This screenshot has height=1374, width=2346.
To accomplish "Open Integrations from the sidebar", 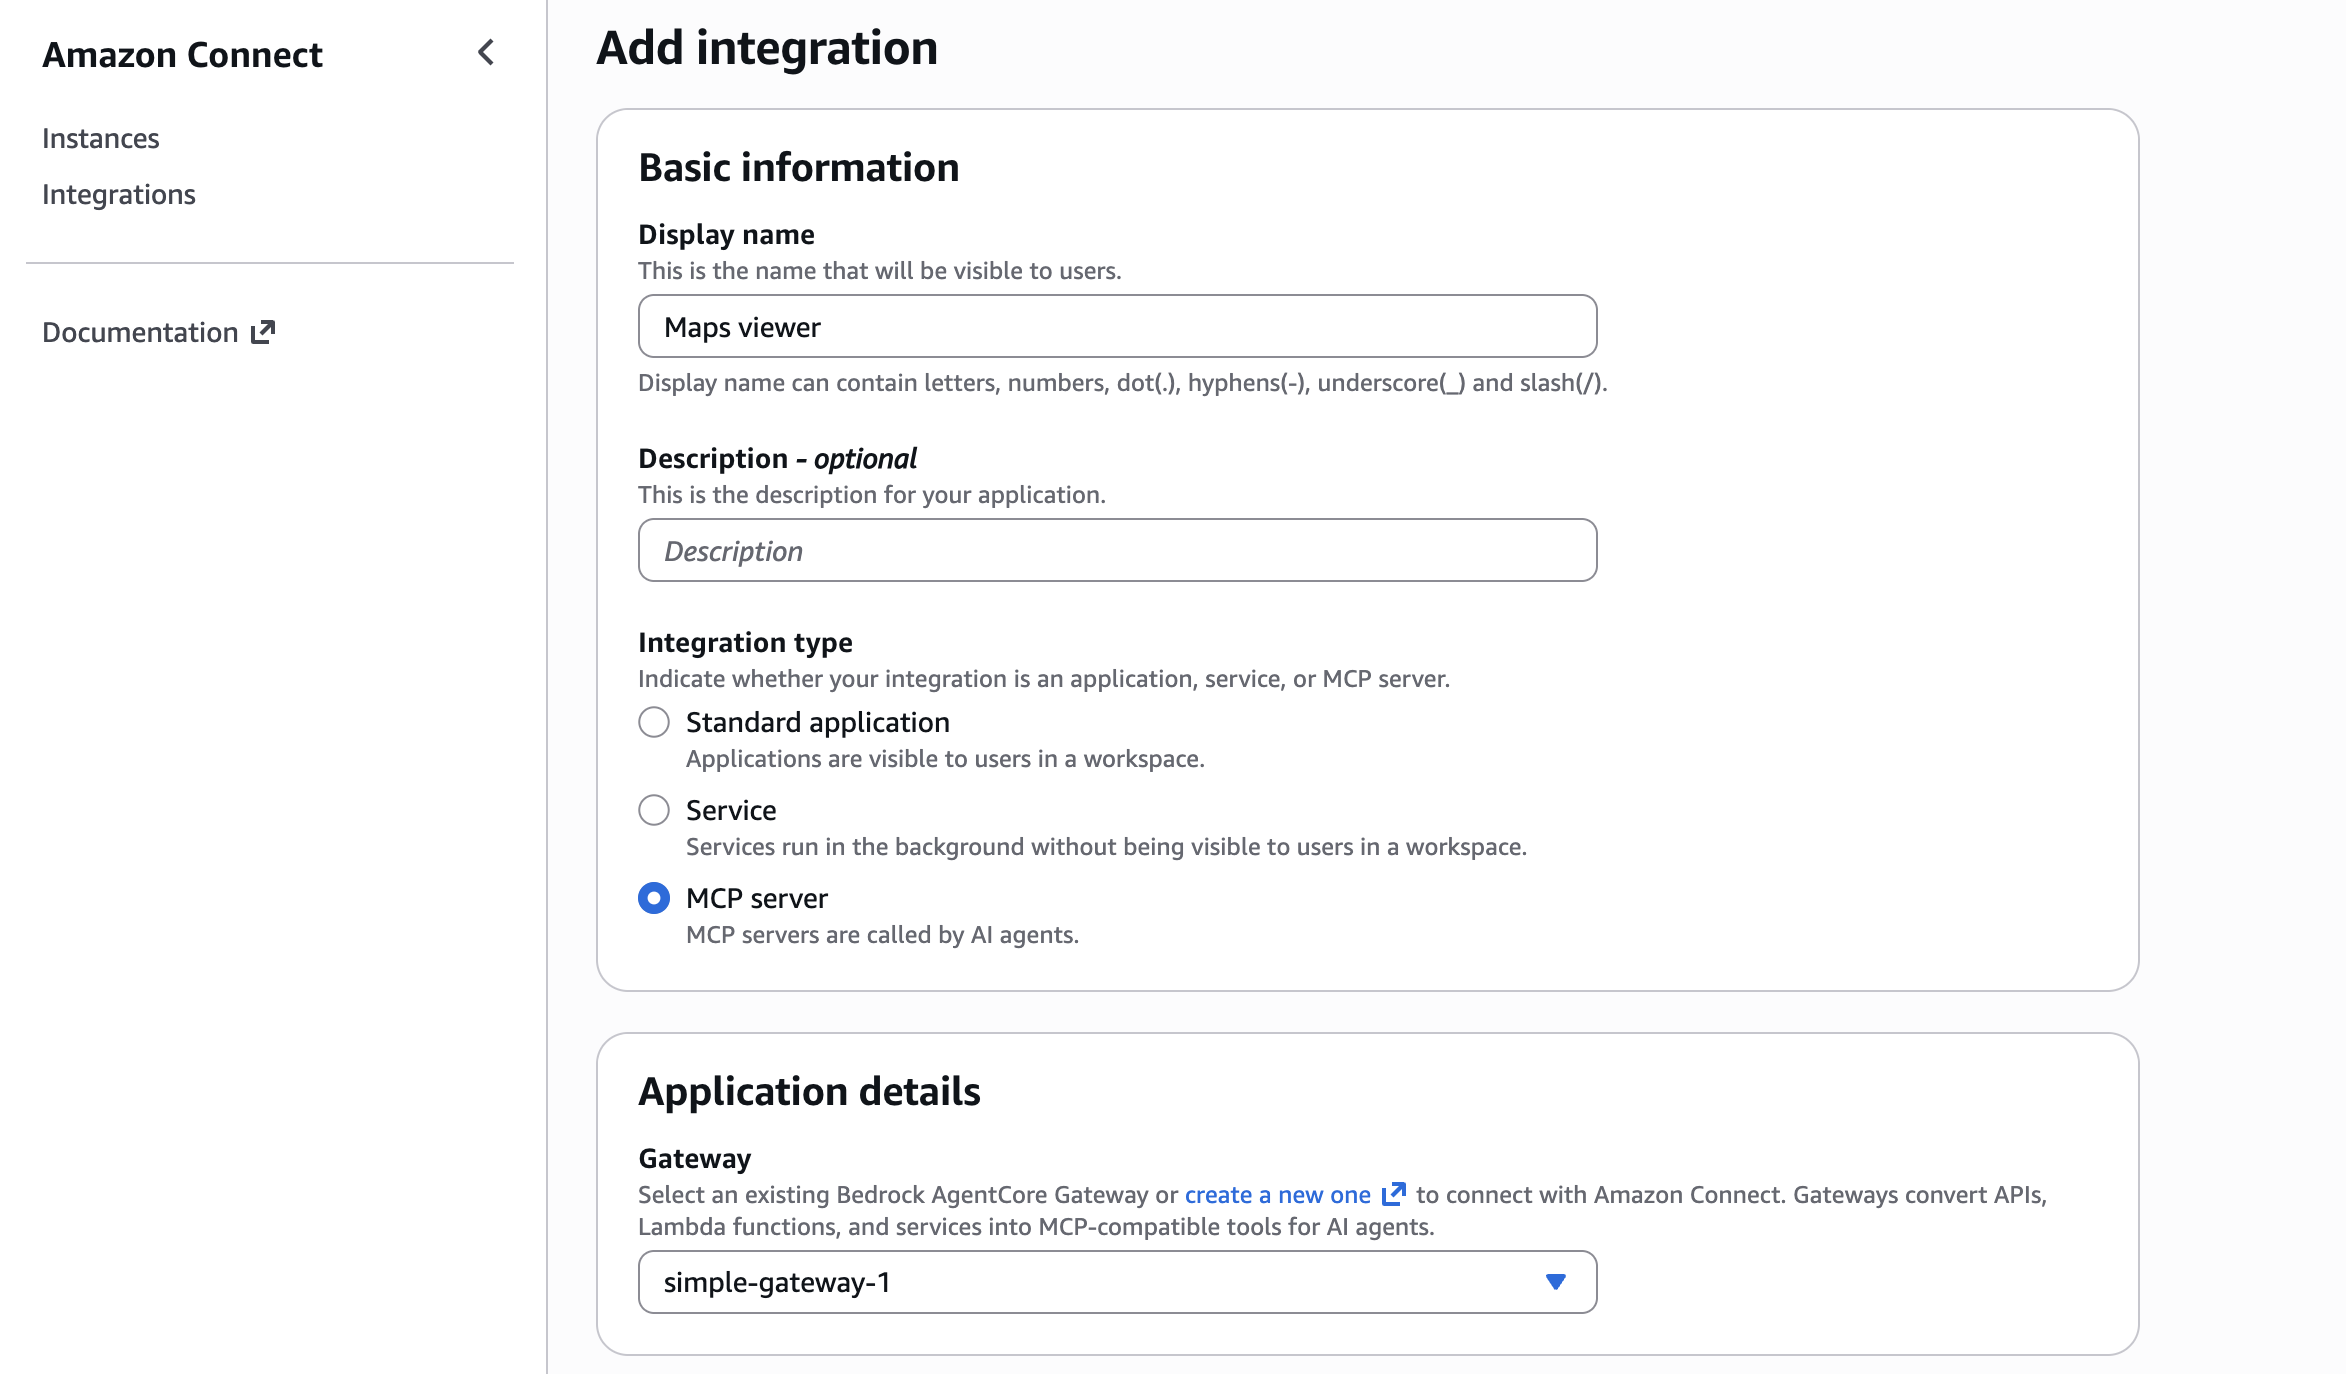I will [119, 194].
